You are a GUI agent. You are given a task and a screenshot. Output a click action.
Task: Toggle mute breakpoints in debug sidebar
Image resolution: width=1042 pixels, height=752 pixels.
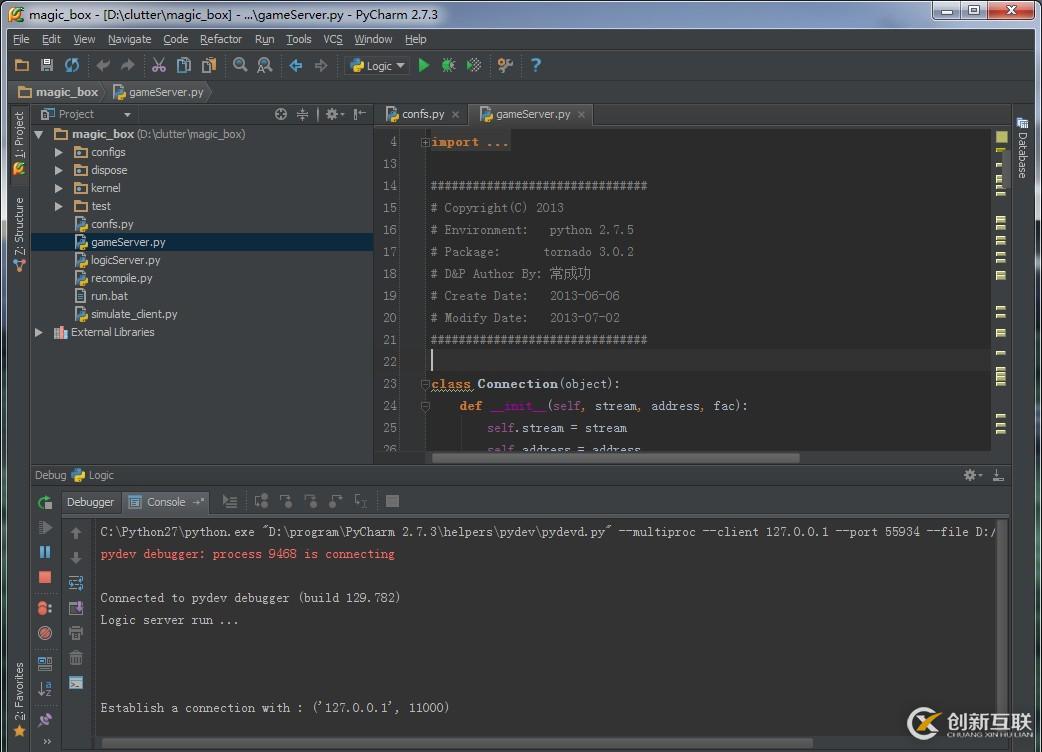45,633
